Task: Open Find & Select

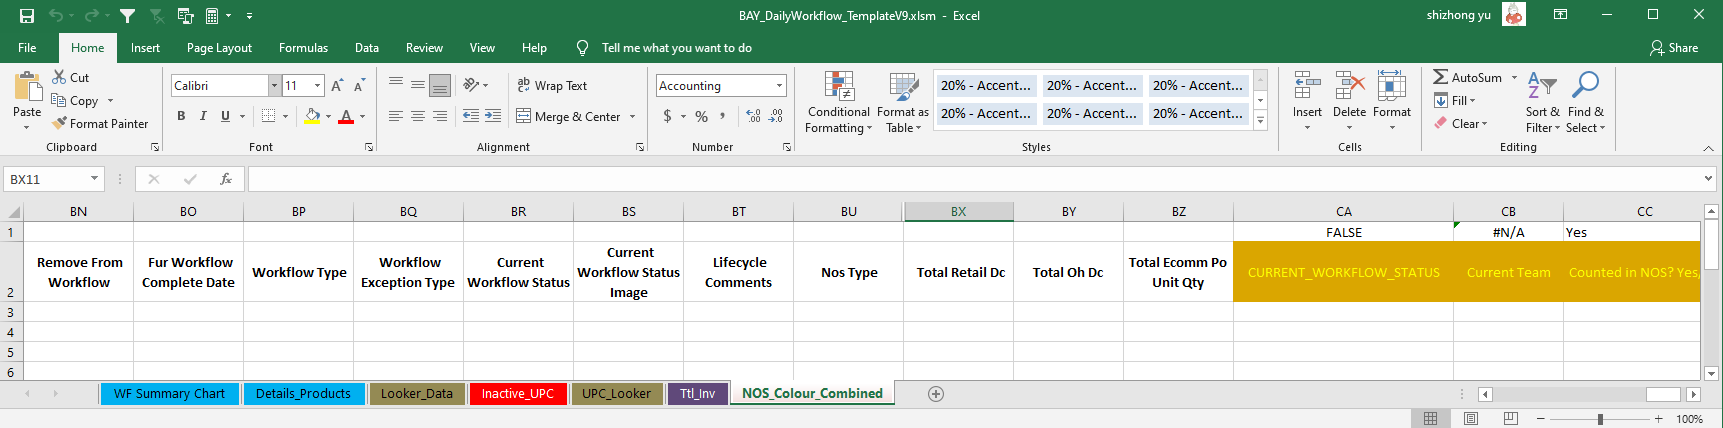Action: coord(1585,102)
